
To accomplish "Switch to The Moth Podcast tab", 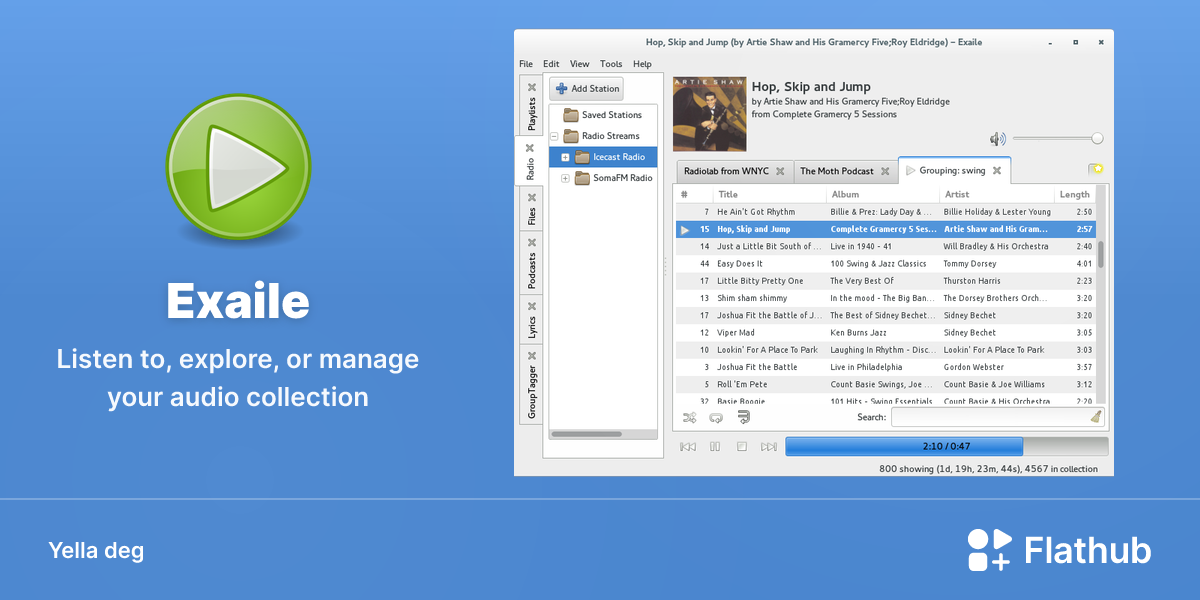I will tap(846, 171).
